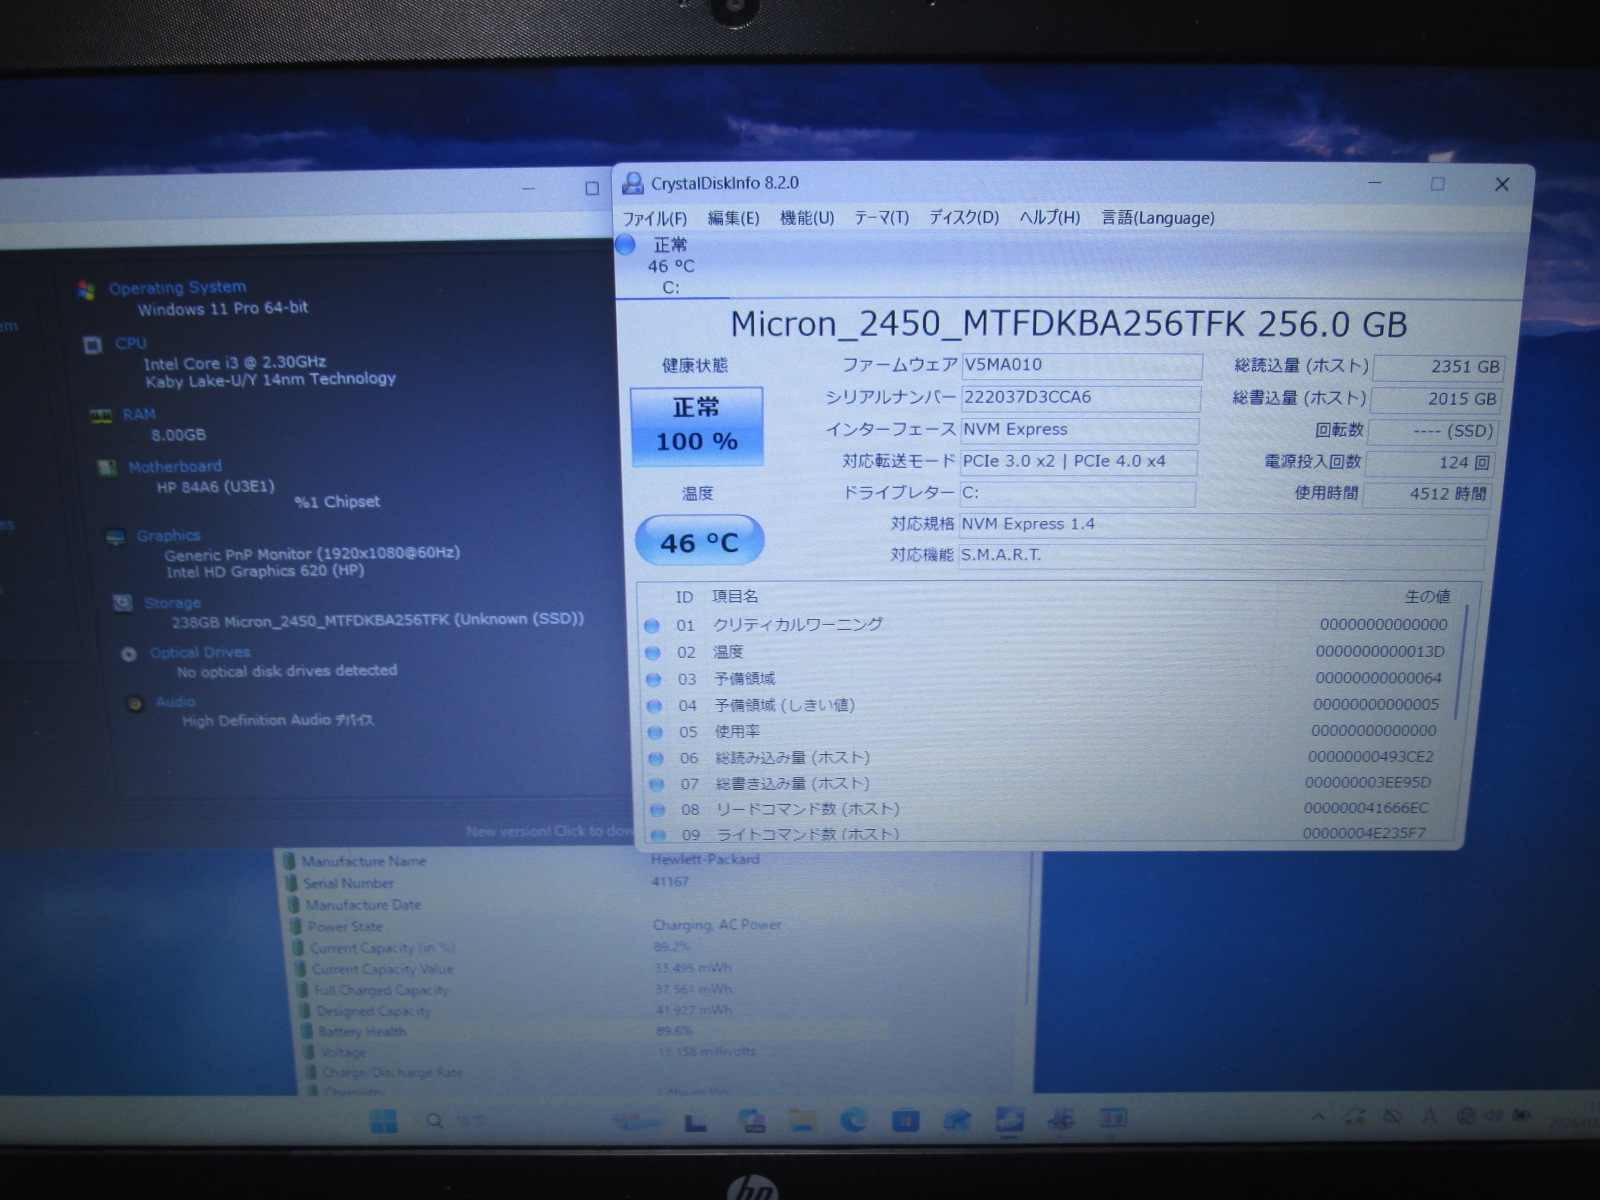Open the ファイル(F) menu
1600x1200 pixels.
tap(654, 218)
